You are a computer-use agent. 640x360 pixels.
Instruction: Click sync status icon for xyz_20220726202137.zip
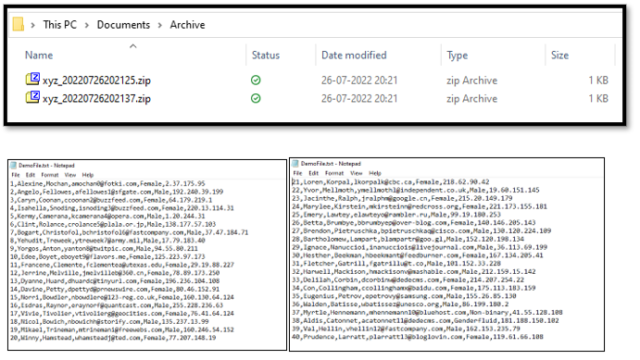point(256,98)
